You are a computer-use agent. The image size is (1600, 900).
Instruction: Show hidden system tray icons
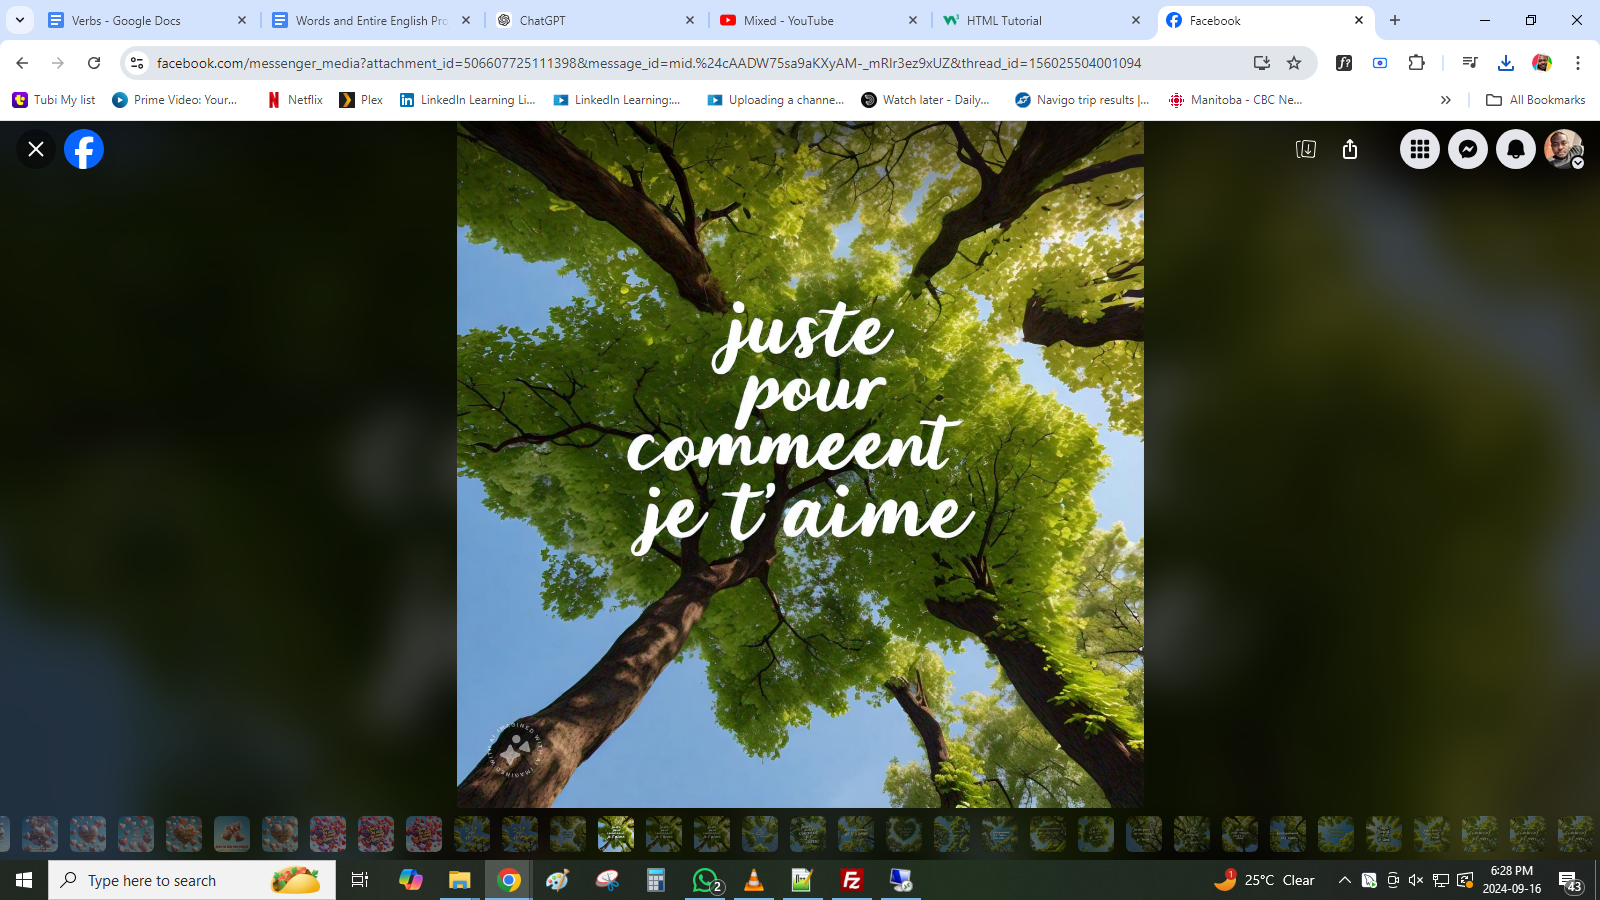point(1344,880)
